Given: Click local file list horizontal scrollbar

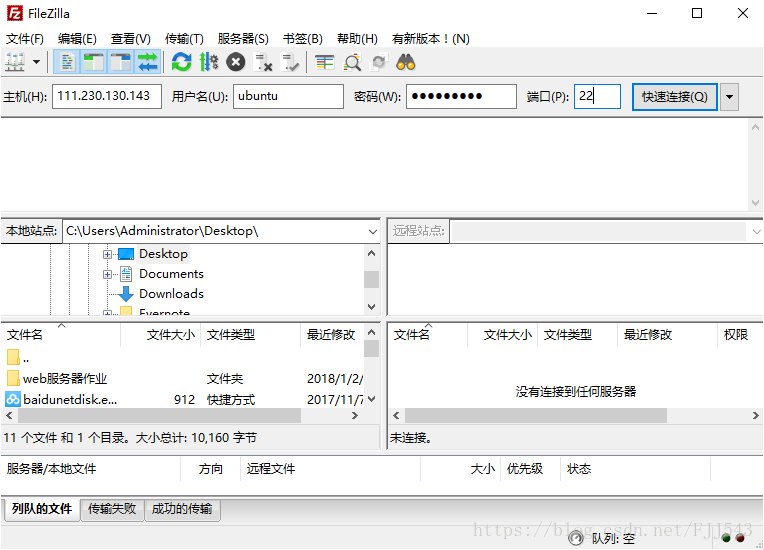Looking at the screenshot, I should [x=159, y=416].
